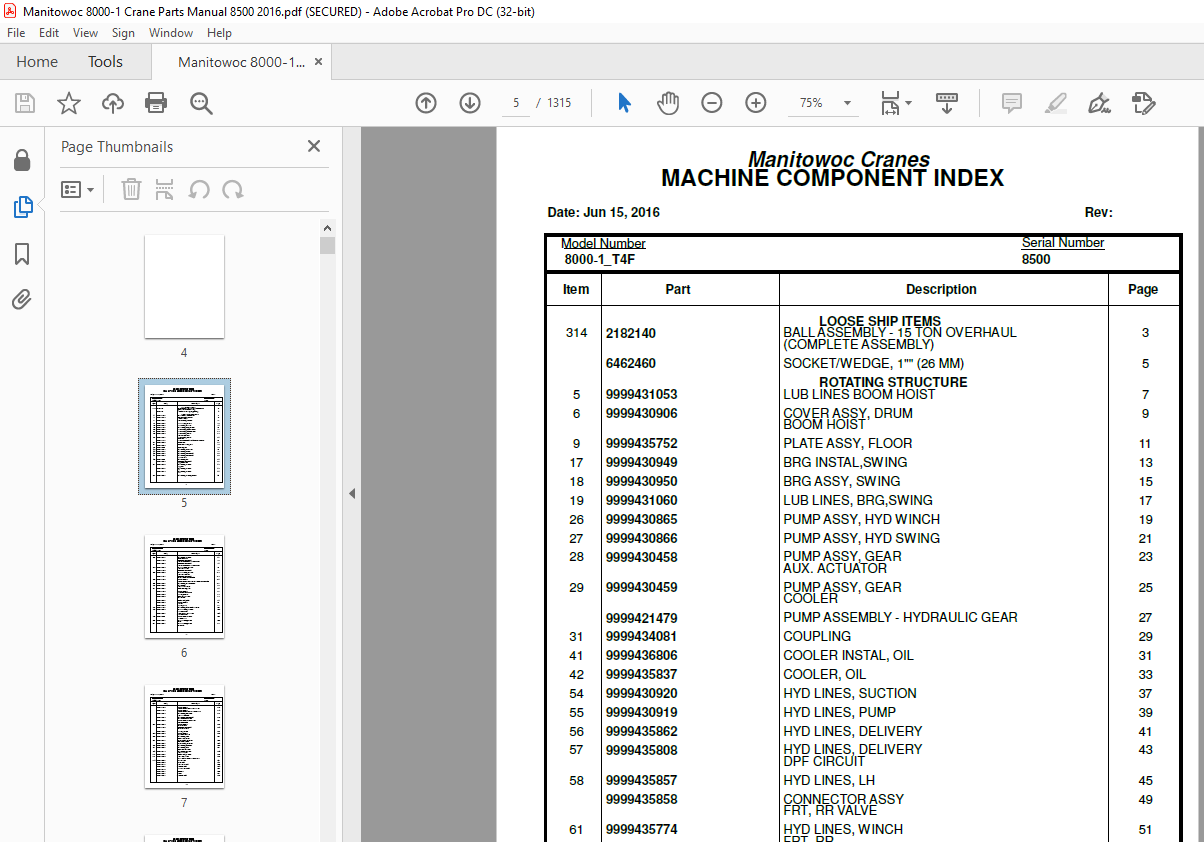
Task: Click the Model Number heading
Action: (x=603, y=243)
